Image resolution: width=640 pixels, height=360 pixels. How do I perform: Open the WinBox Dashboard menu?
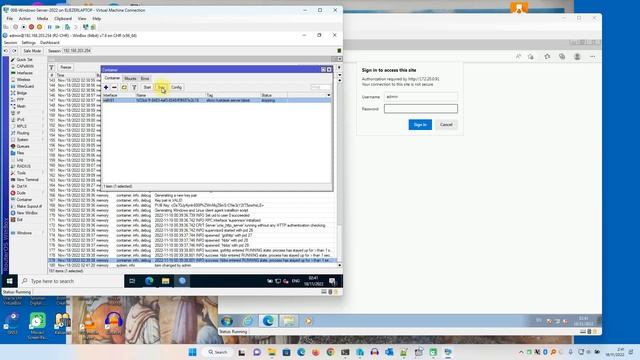pos(50,42)
